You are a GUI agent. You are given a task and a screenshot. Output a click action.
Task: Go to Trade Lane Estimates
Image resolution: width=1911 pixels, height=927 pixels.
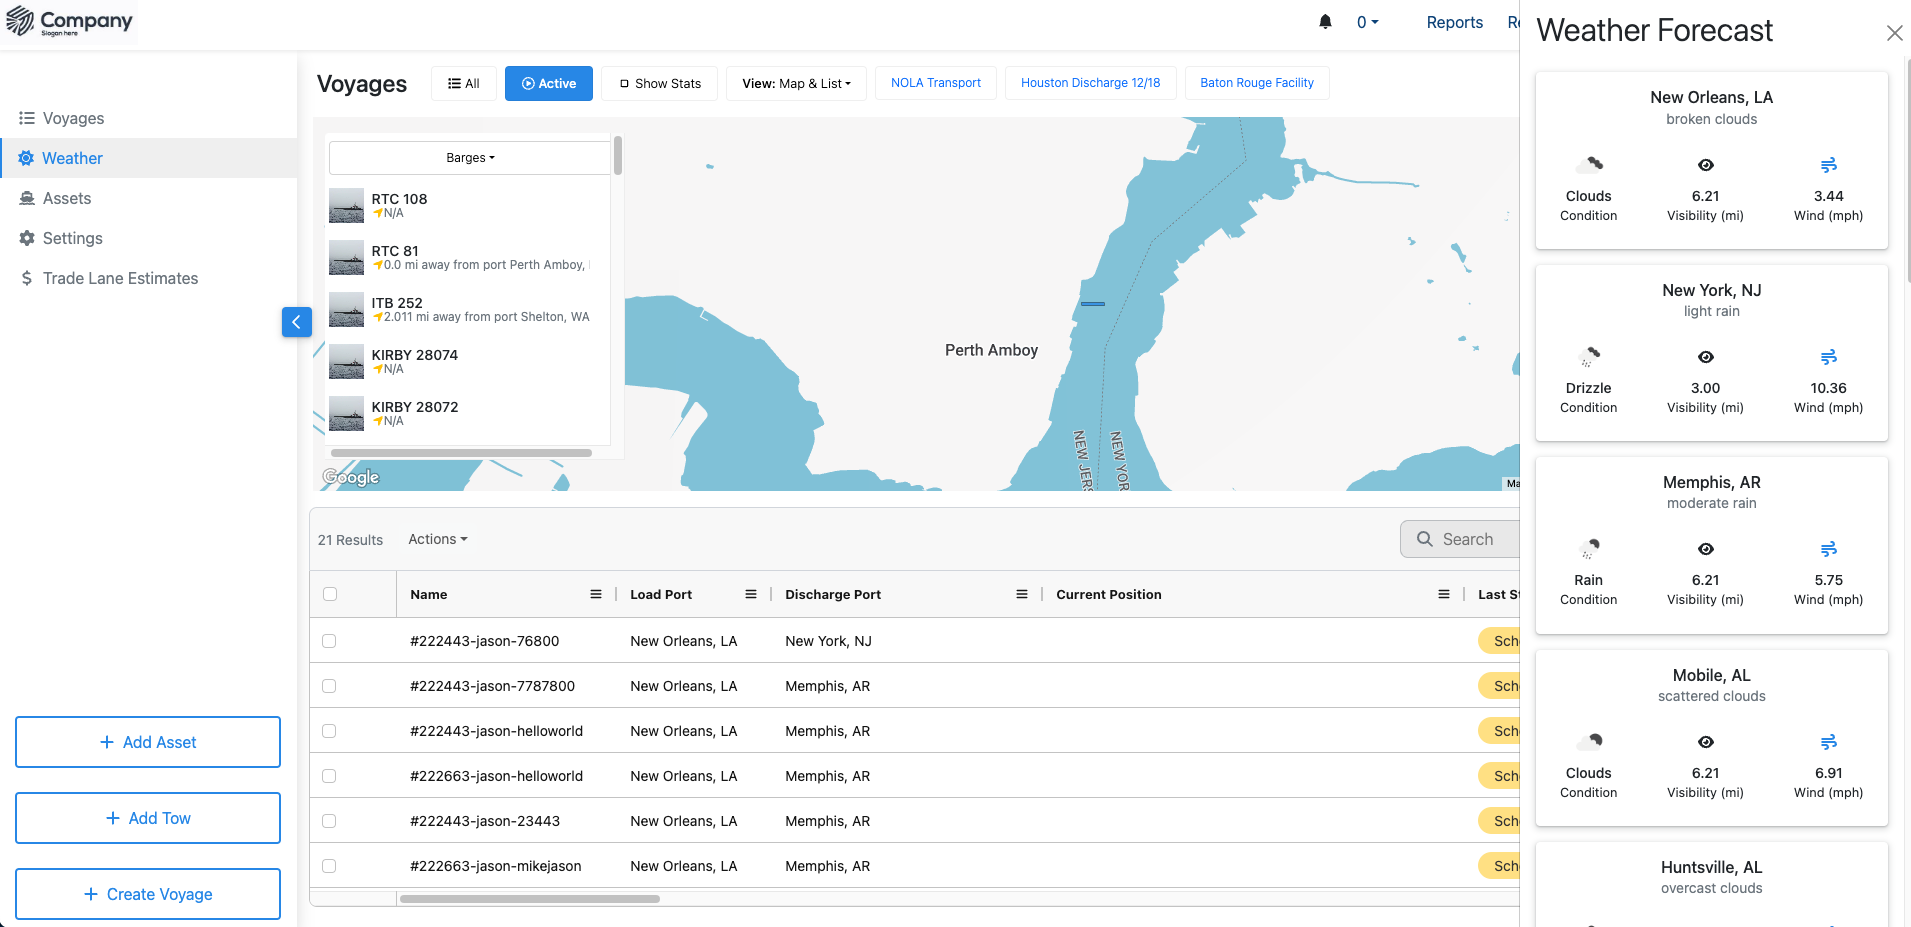pyautogui.click(x=120, y=278)
